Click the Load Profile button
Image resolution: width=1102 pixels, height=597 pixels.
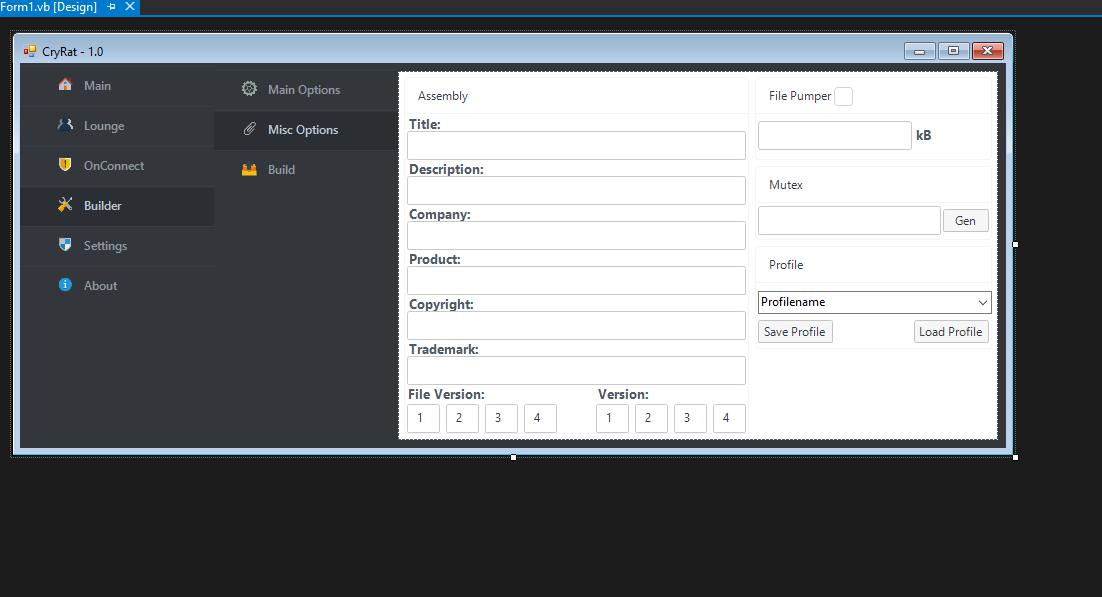951,332
